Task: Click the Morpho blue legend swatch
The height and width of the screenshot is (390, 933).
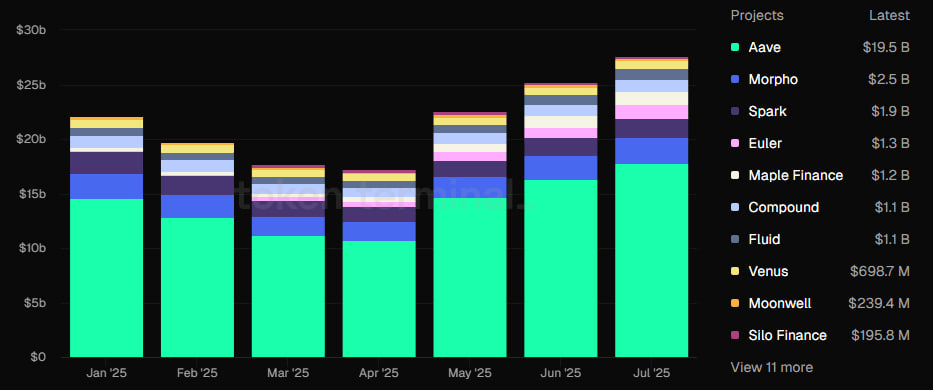Action: (735, 80)
